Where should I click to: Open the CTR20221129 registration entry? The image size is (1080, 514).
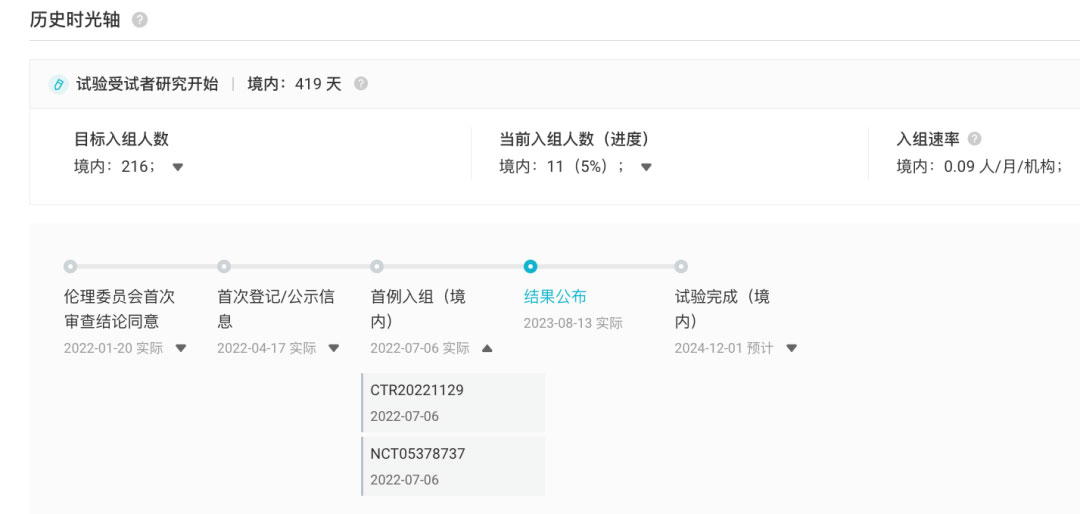417,390
